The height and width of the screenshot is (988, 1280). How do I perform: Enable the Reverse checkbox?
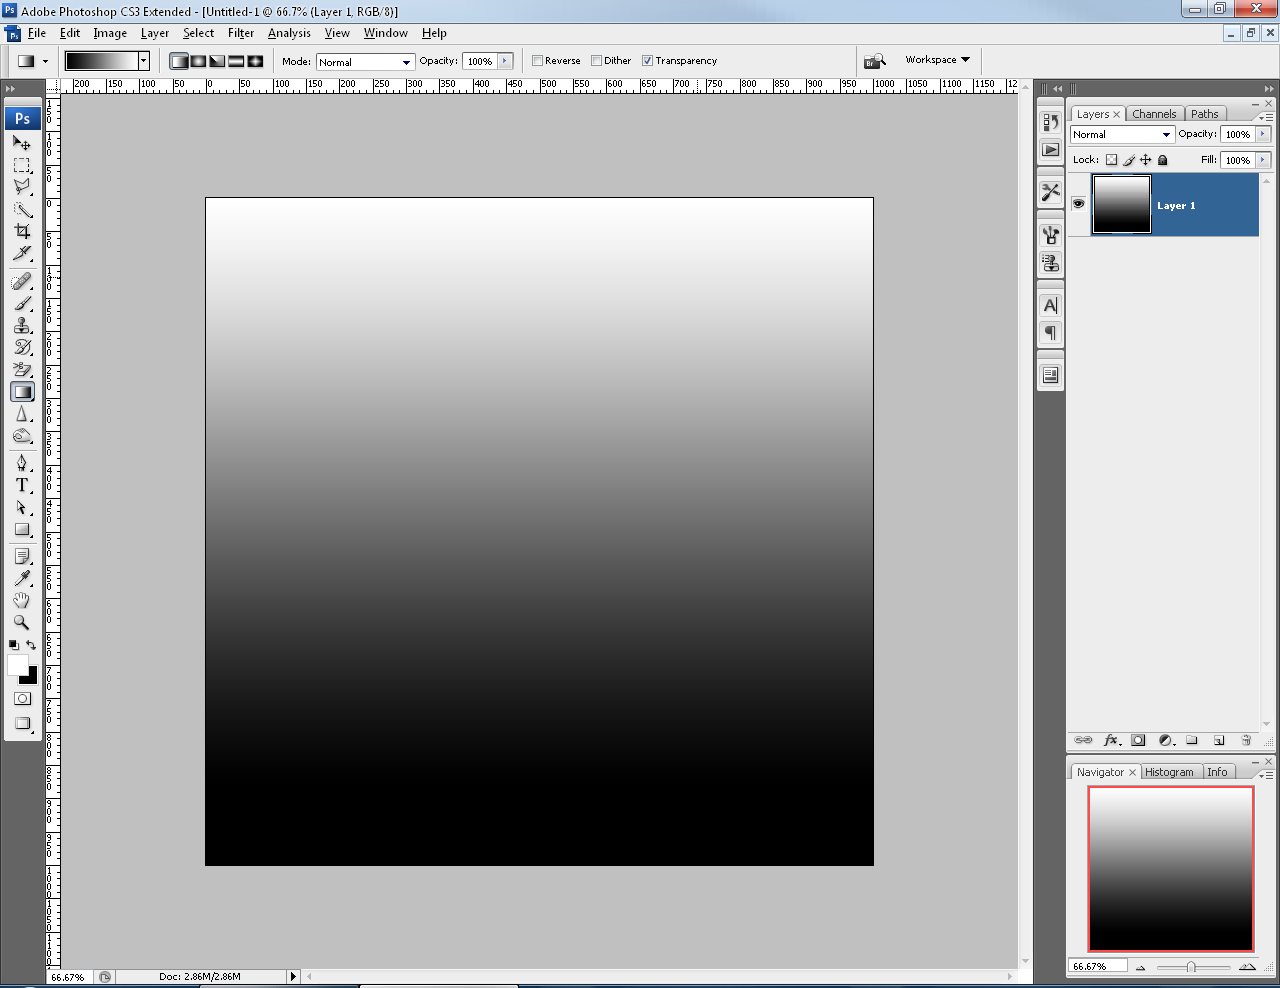coord(538,61)
